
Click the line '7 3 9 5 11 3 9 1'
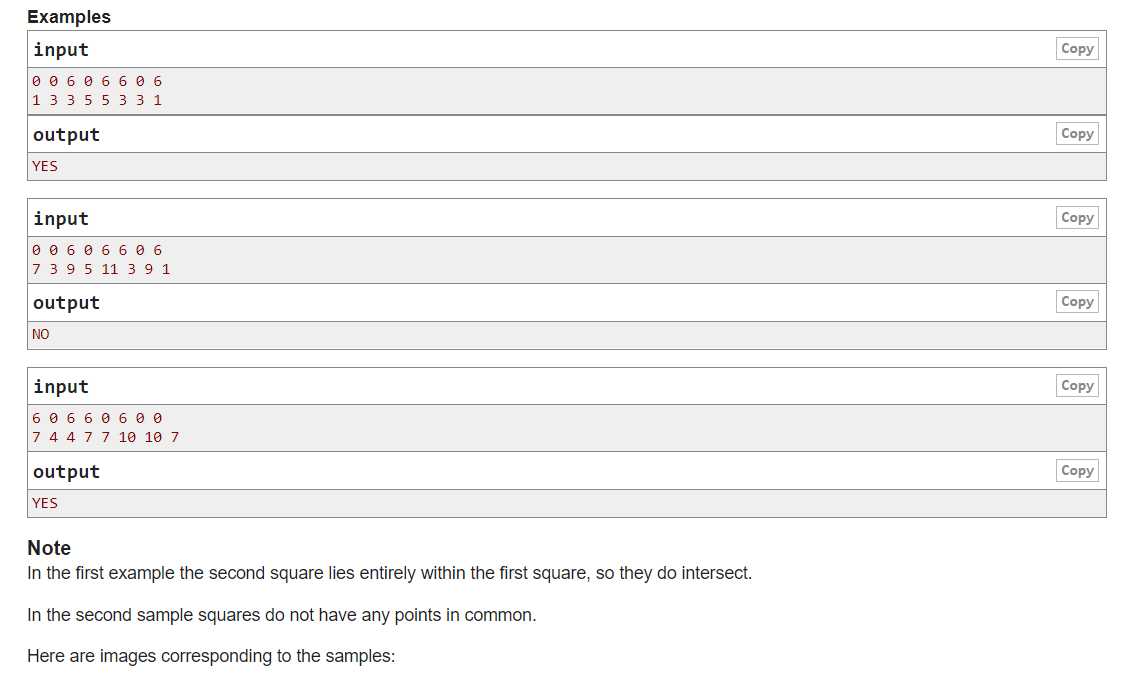pyautogui.click(x=101, y=269)
